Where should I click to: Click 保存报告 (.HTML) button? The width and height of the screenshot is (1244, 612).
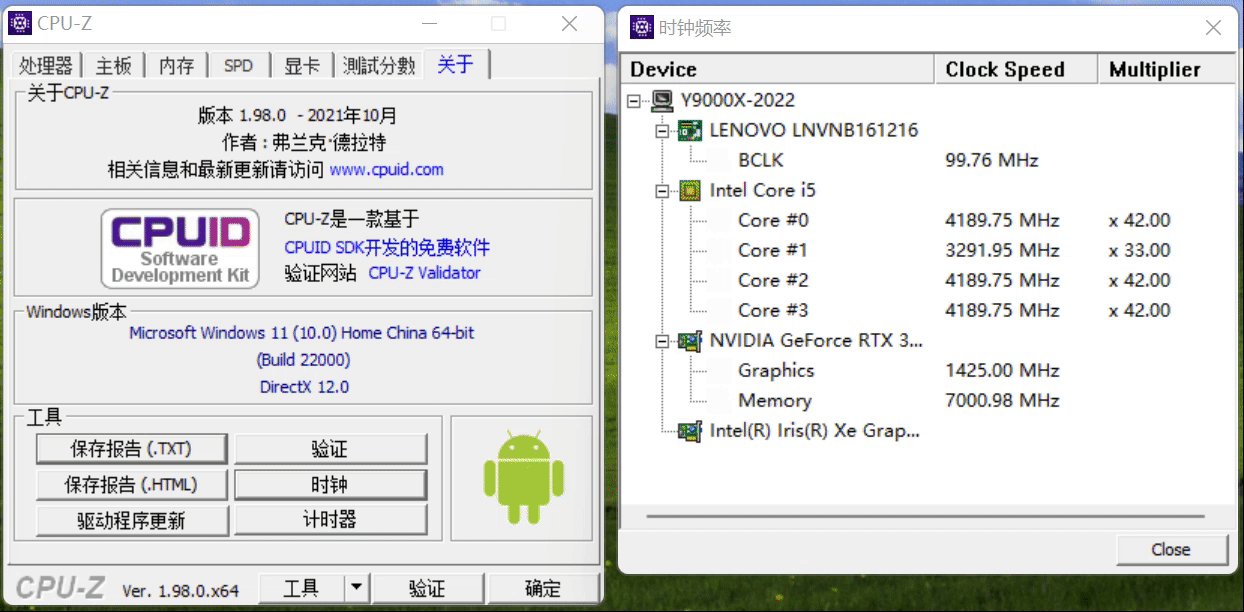[x=131, y=485]
